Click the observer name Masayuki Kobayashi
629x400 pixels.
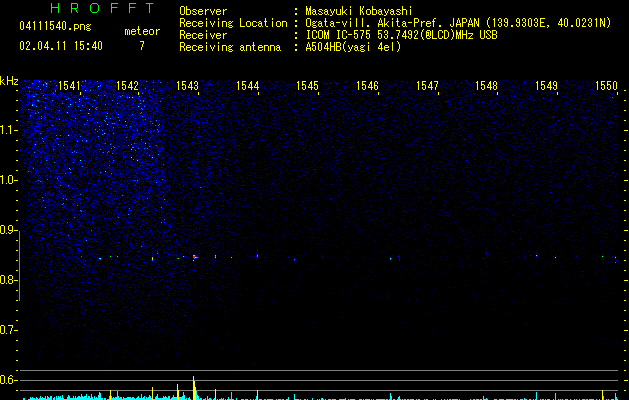[x=359, y=11]
